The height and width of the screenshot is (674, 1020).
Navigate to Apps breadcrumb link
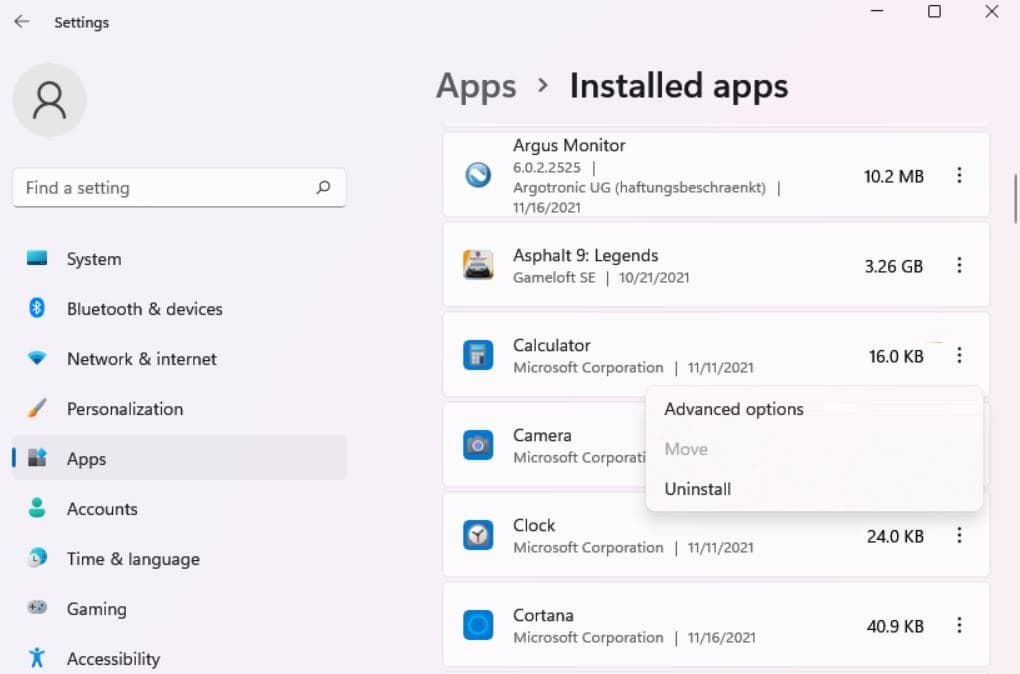pyautogui.click(x=476, y=86)
